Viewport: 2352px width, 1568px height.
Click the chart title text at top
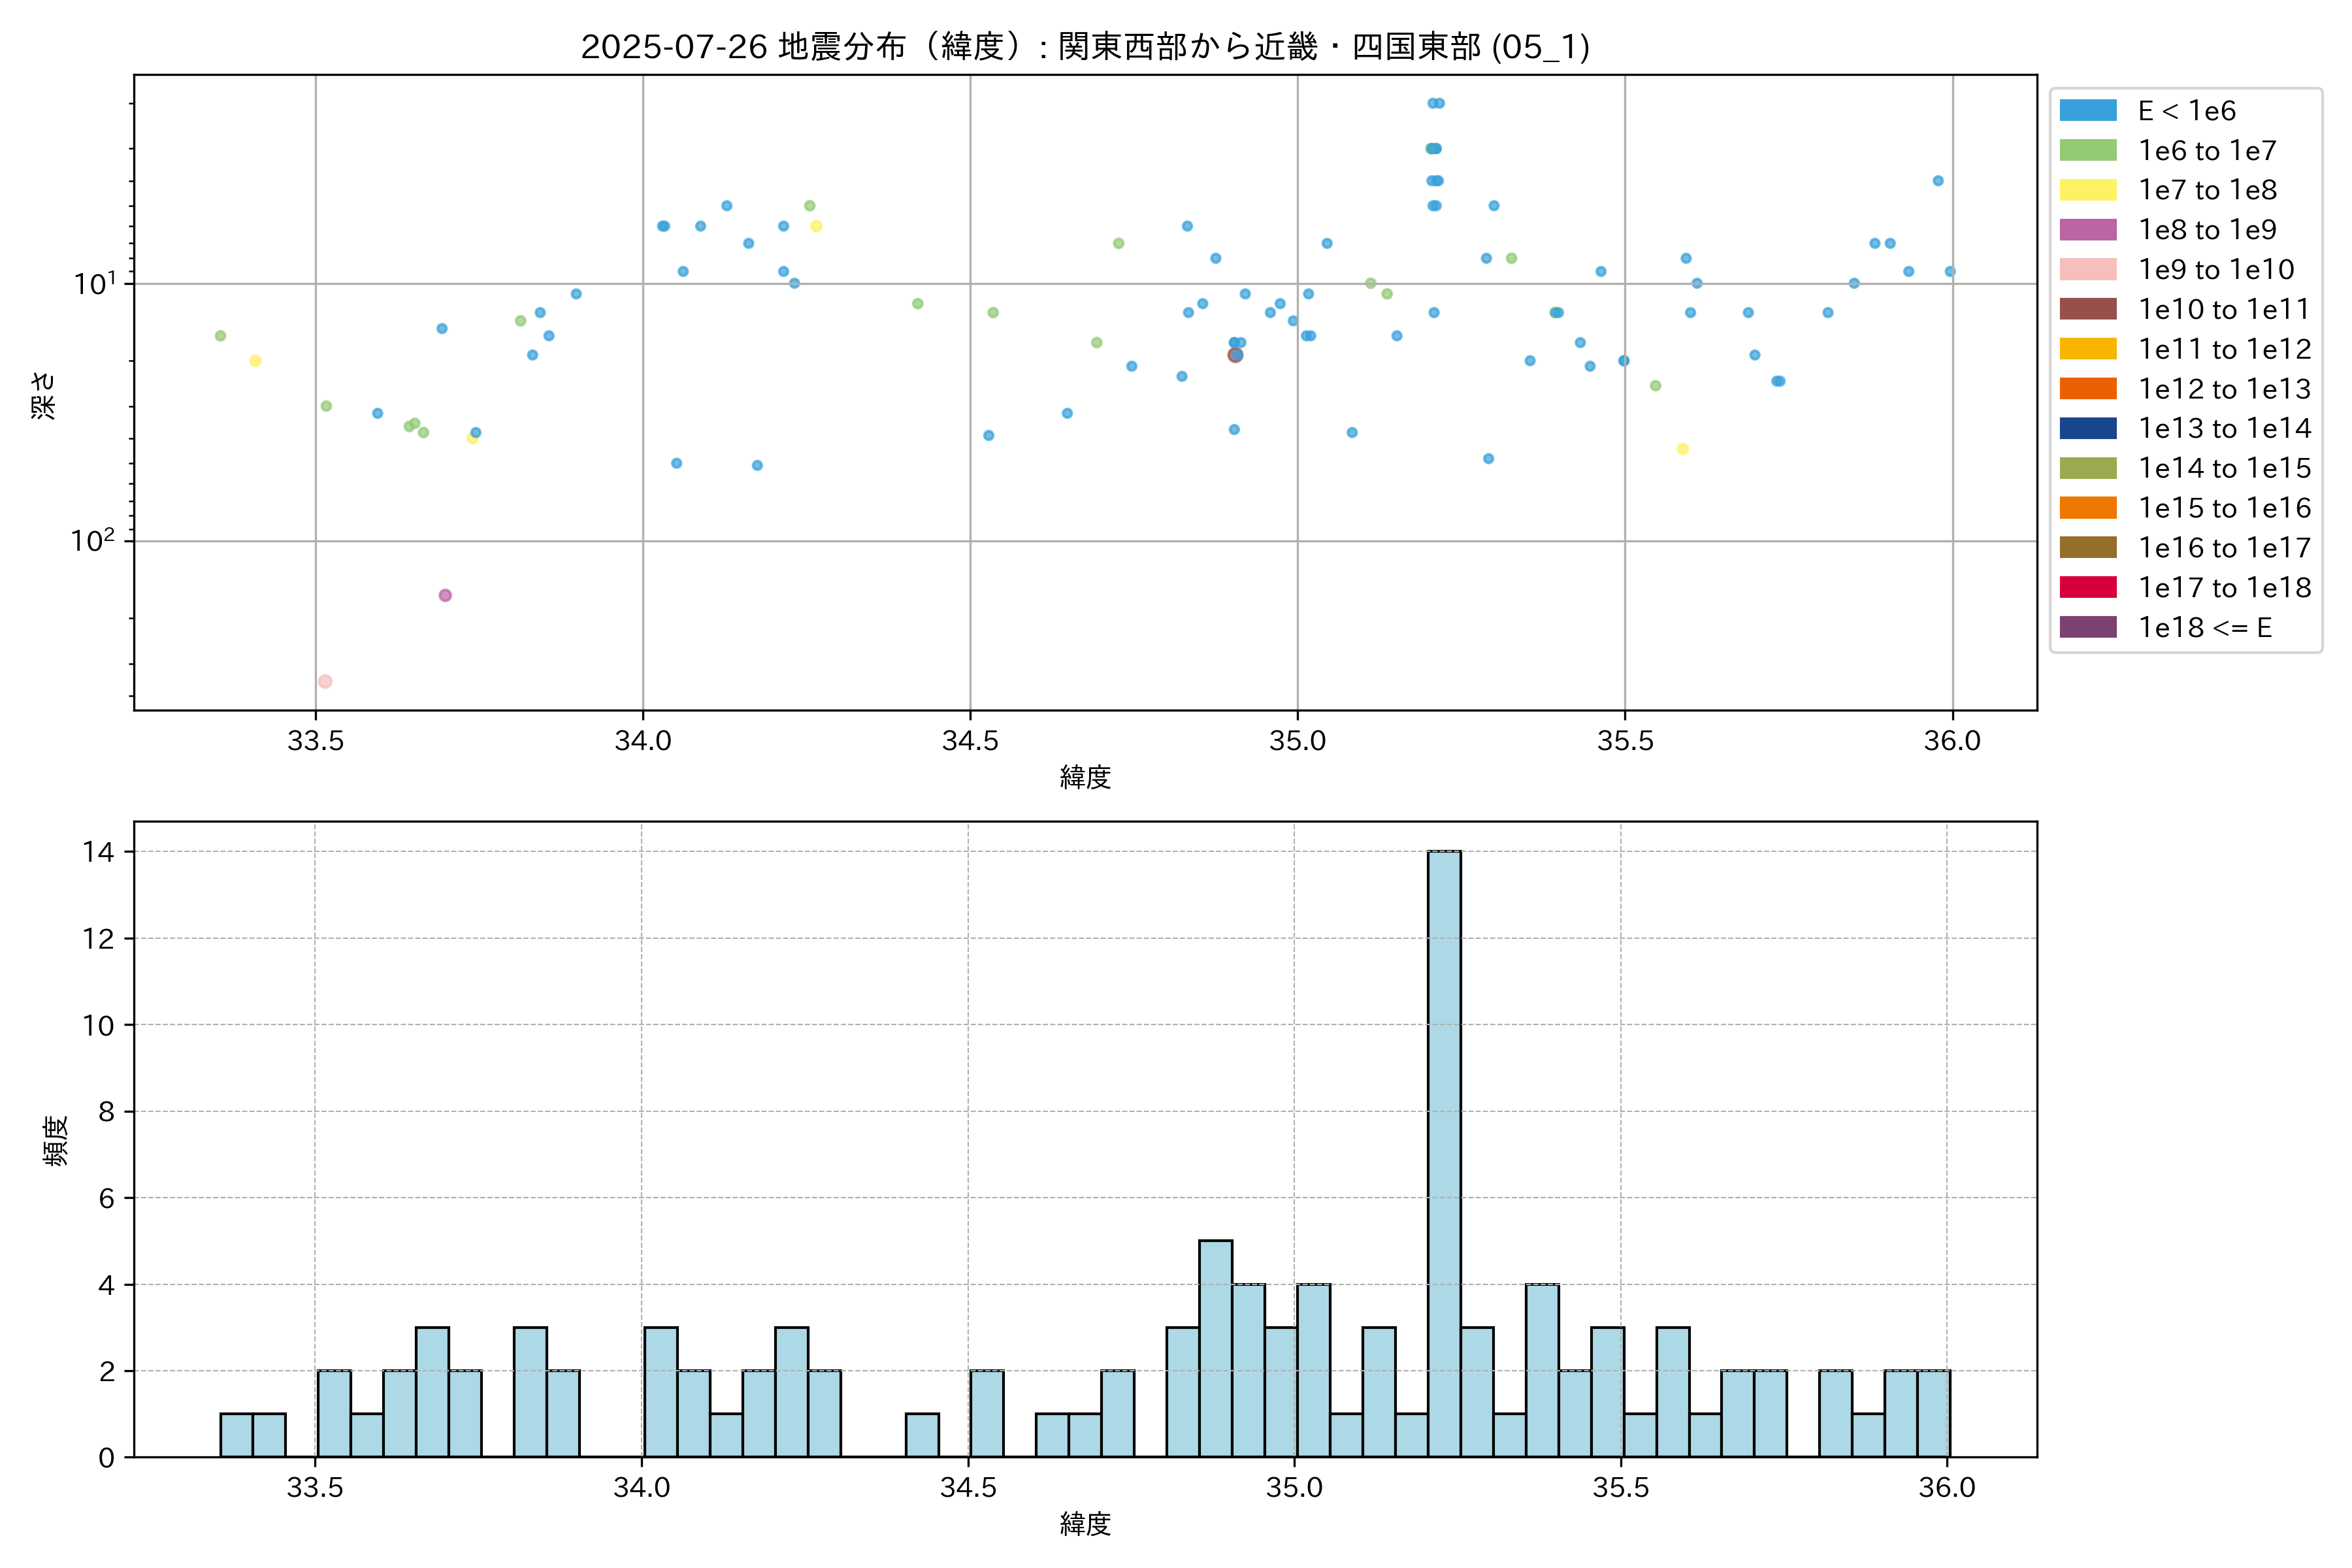pos(1085,47)
